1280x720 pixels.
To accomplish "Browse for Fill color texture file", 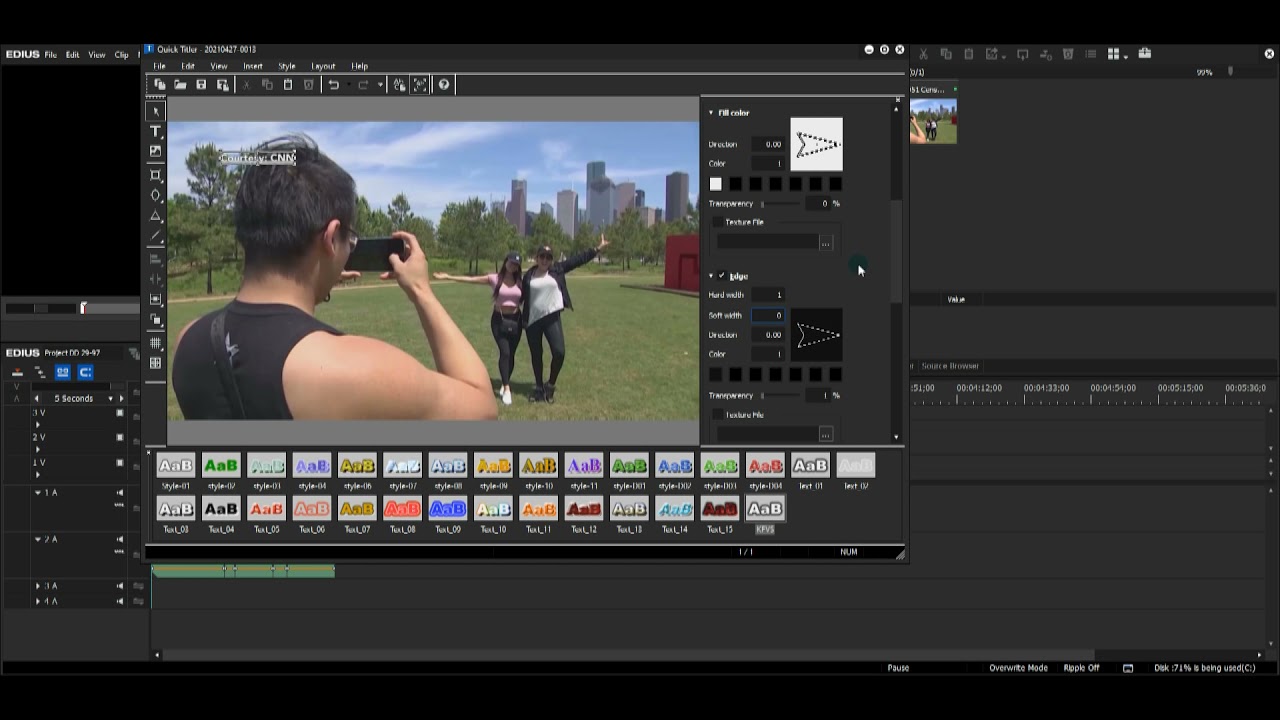I will click(825, 243).
